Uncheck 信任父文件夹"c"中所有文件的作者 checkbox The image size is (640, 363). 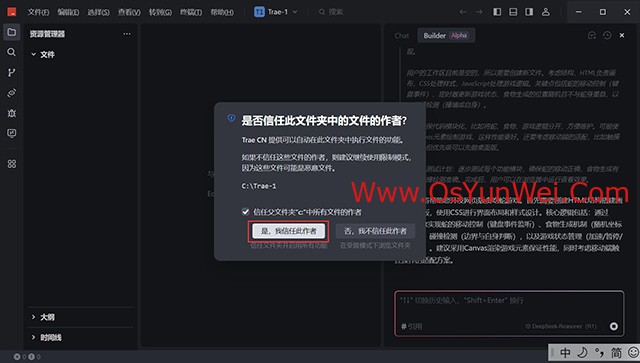245,212
